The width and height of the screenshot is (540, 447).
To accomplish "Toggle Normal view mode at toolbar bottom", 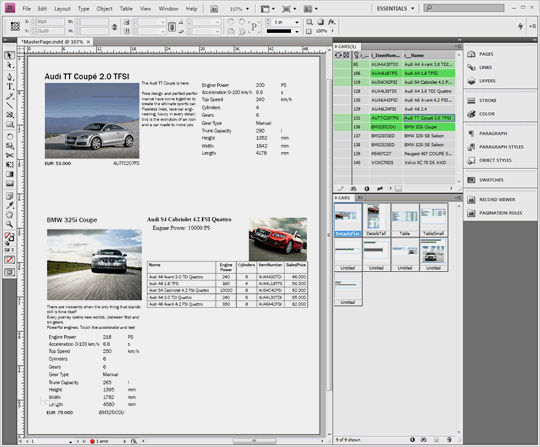I will pyautogui.click(x=9, y=272).
